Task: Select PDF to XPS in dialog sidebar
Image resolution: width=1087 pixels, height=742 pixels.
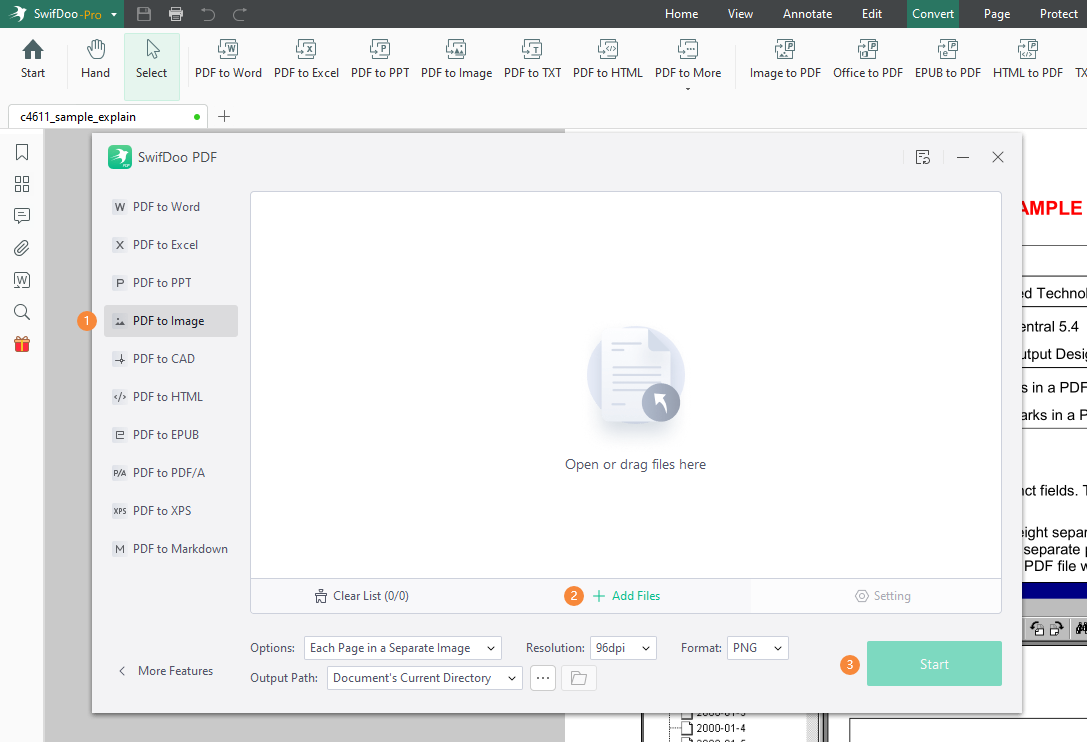Action: pos(171,511)
